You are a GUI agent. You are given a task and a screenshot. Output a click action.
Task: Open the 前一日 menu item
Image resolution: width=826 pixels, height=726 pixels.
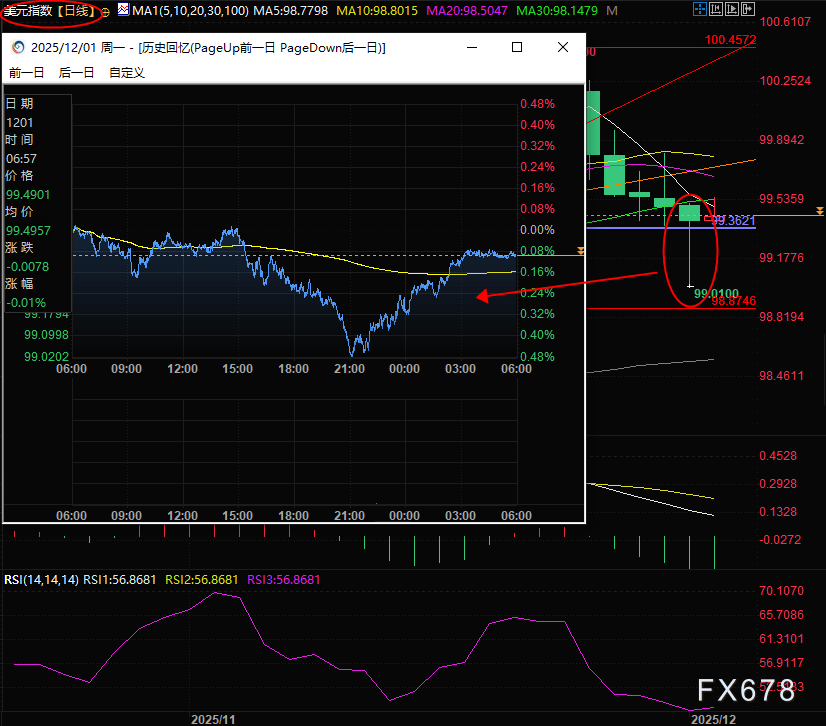27,72
